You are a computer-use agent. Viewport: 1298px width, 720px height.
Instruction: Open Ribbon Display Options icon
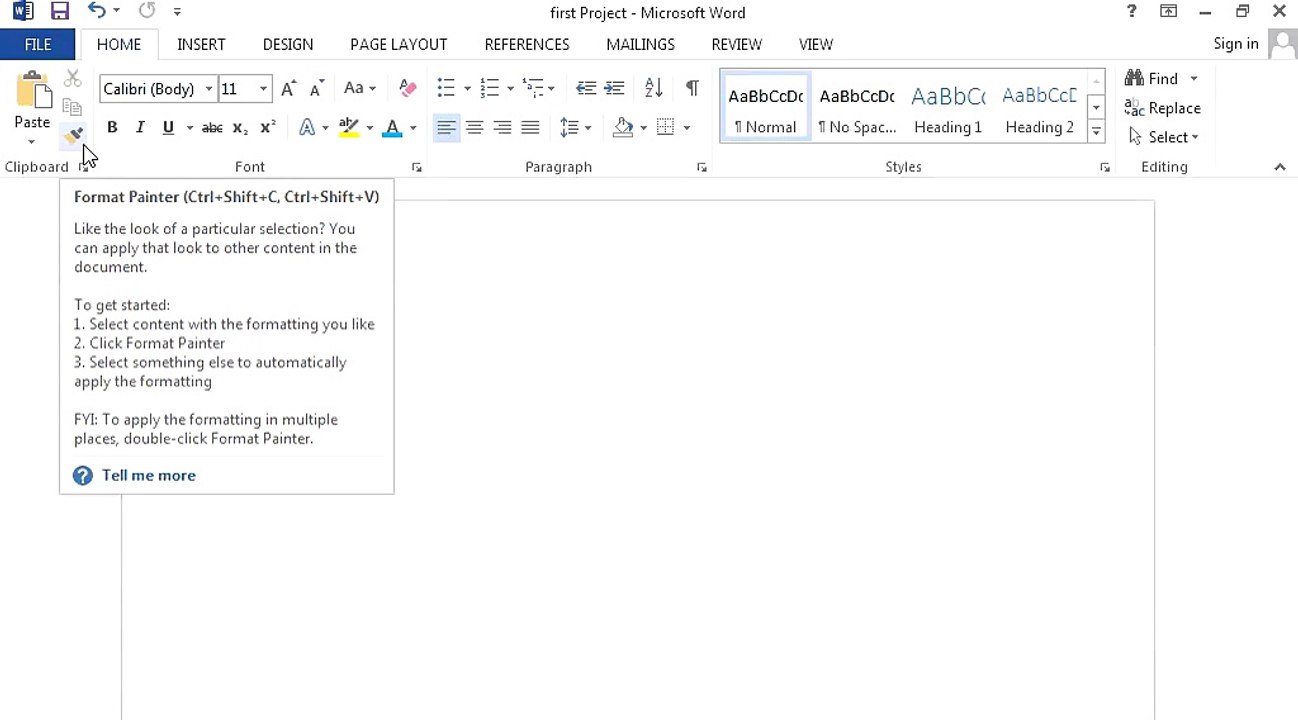[x=1168, y=12]
